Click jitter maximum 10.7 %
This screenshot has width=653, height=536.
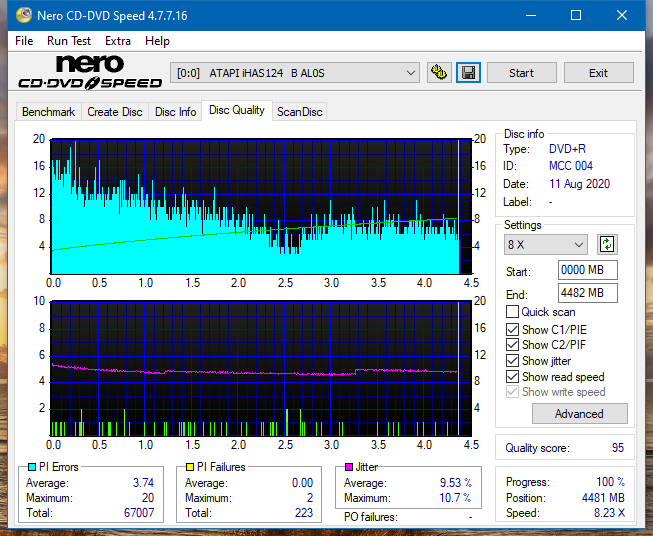coord(455,498)
